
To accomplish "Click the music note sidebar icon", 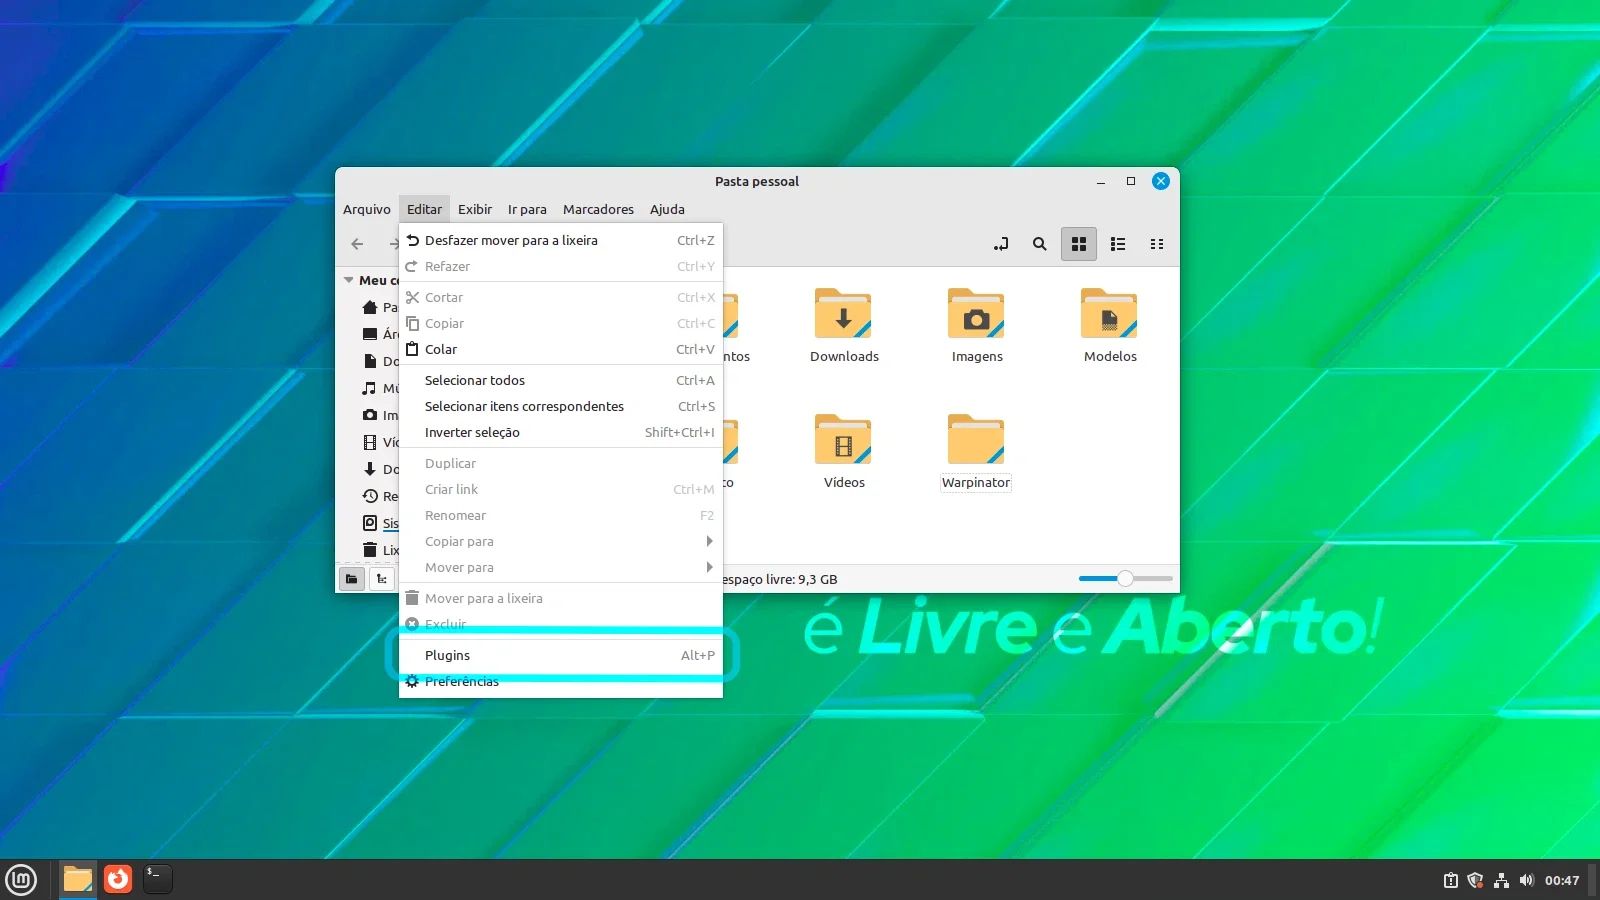I will [370, 388].
